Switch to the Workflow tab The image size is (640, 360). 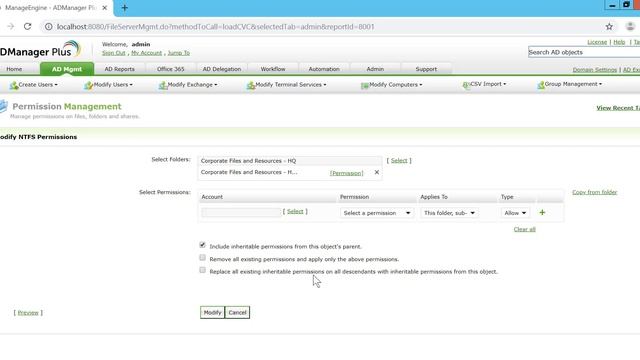click(273, 69)
